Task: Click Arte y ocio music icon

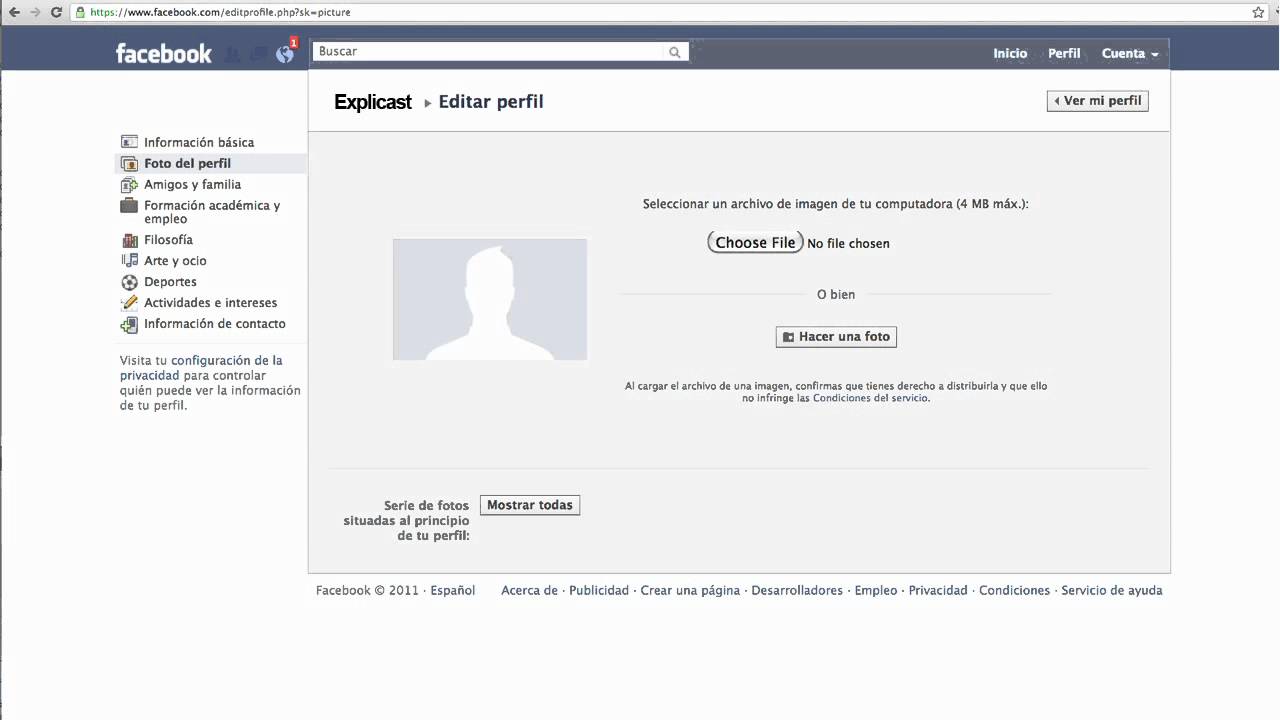Action: 129,261
